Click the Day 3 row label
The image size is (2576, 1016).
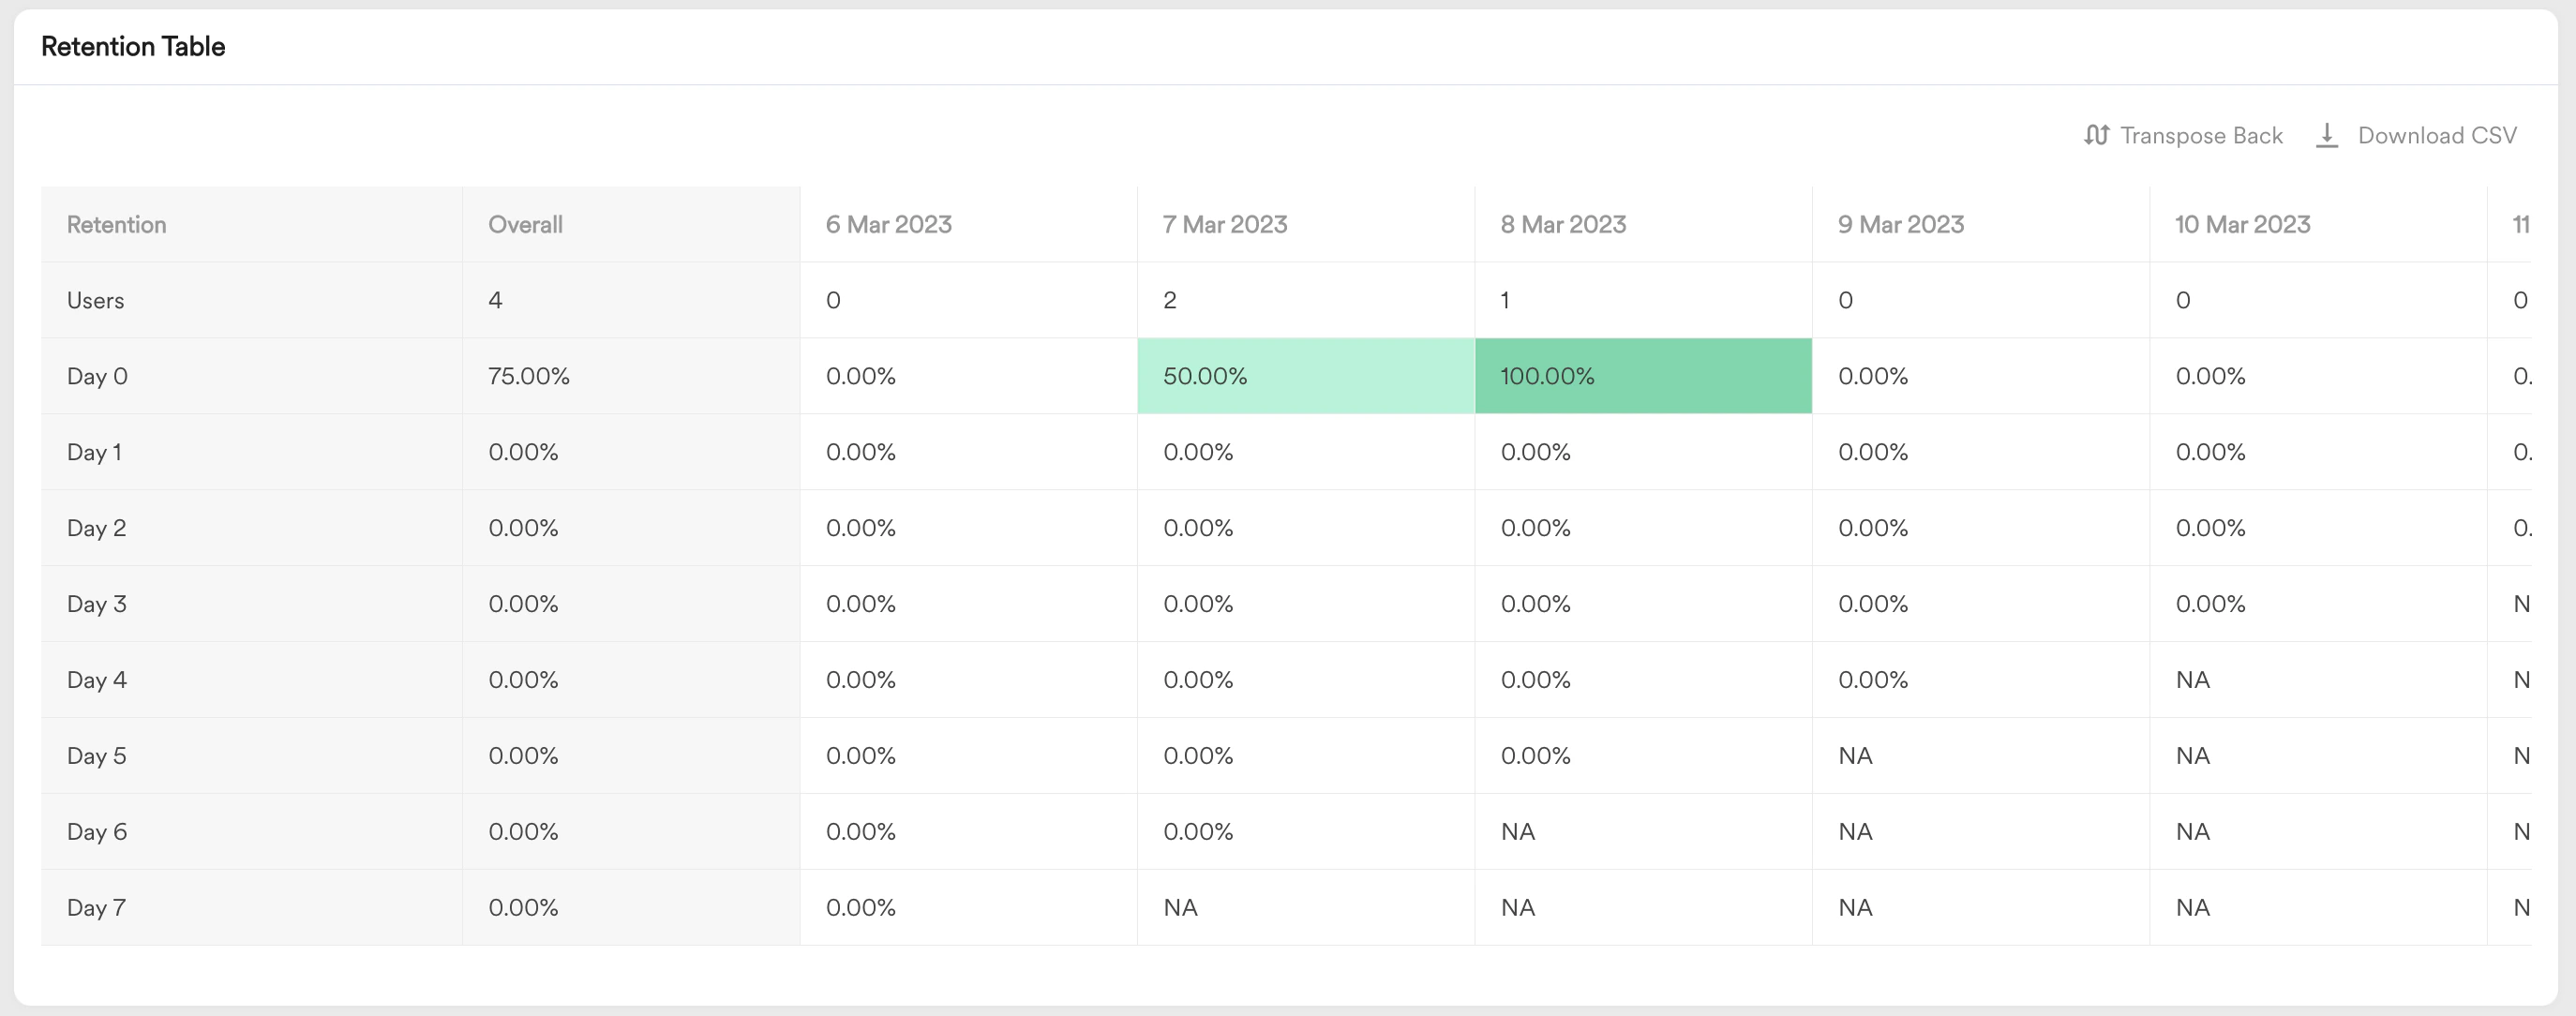click(96, 604)
